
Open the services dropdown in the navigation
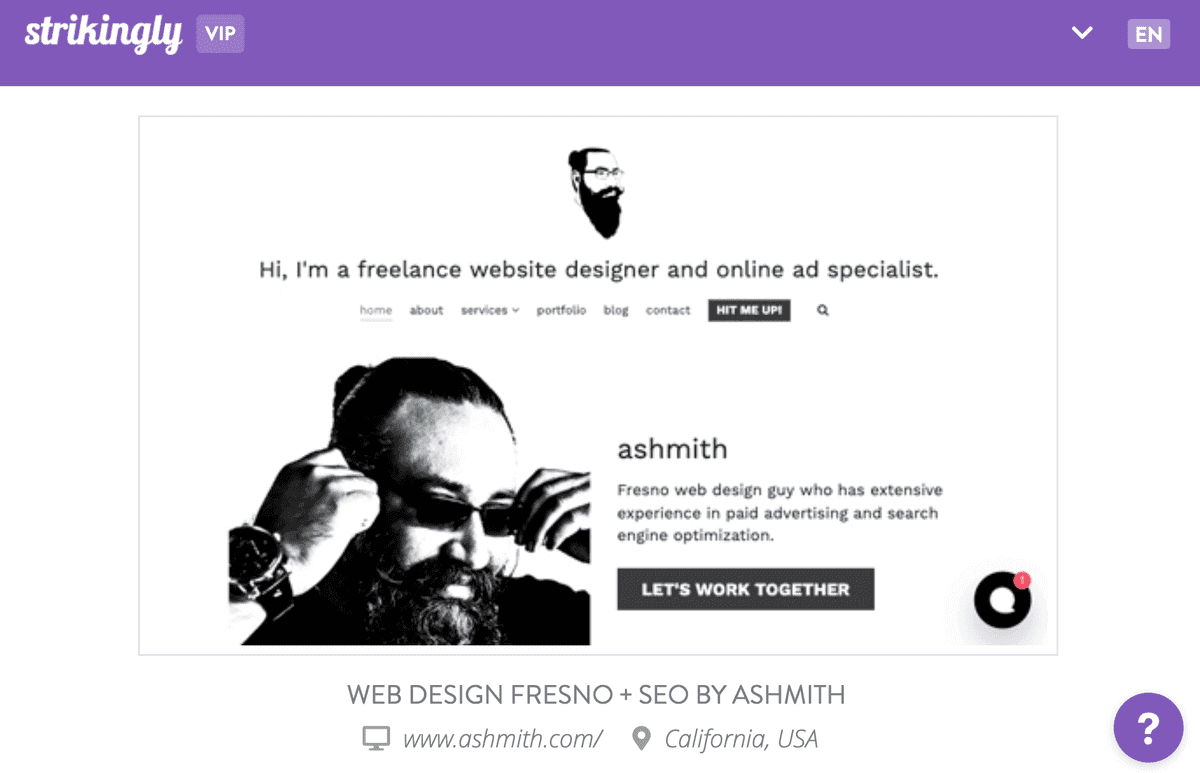[489, 311]
